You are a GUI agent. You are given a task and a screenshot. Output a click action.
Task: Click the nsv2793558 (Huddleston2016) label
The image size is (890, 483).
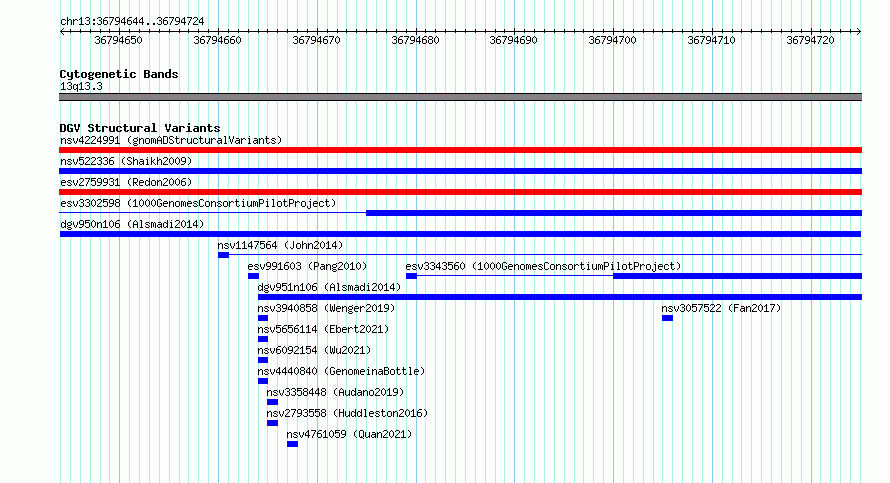coord(347,413)
